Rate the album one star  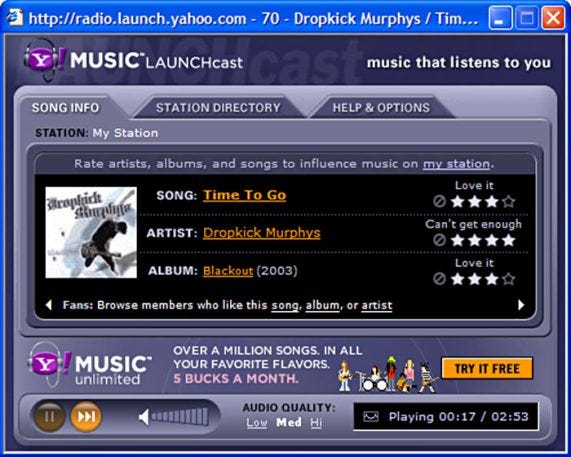(457, 279)
